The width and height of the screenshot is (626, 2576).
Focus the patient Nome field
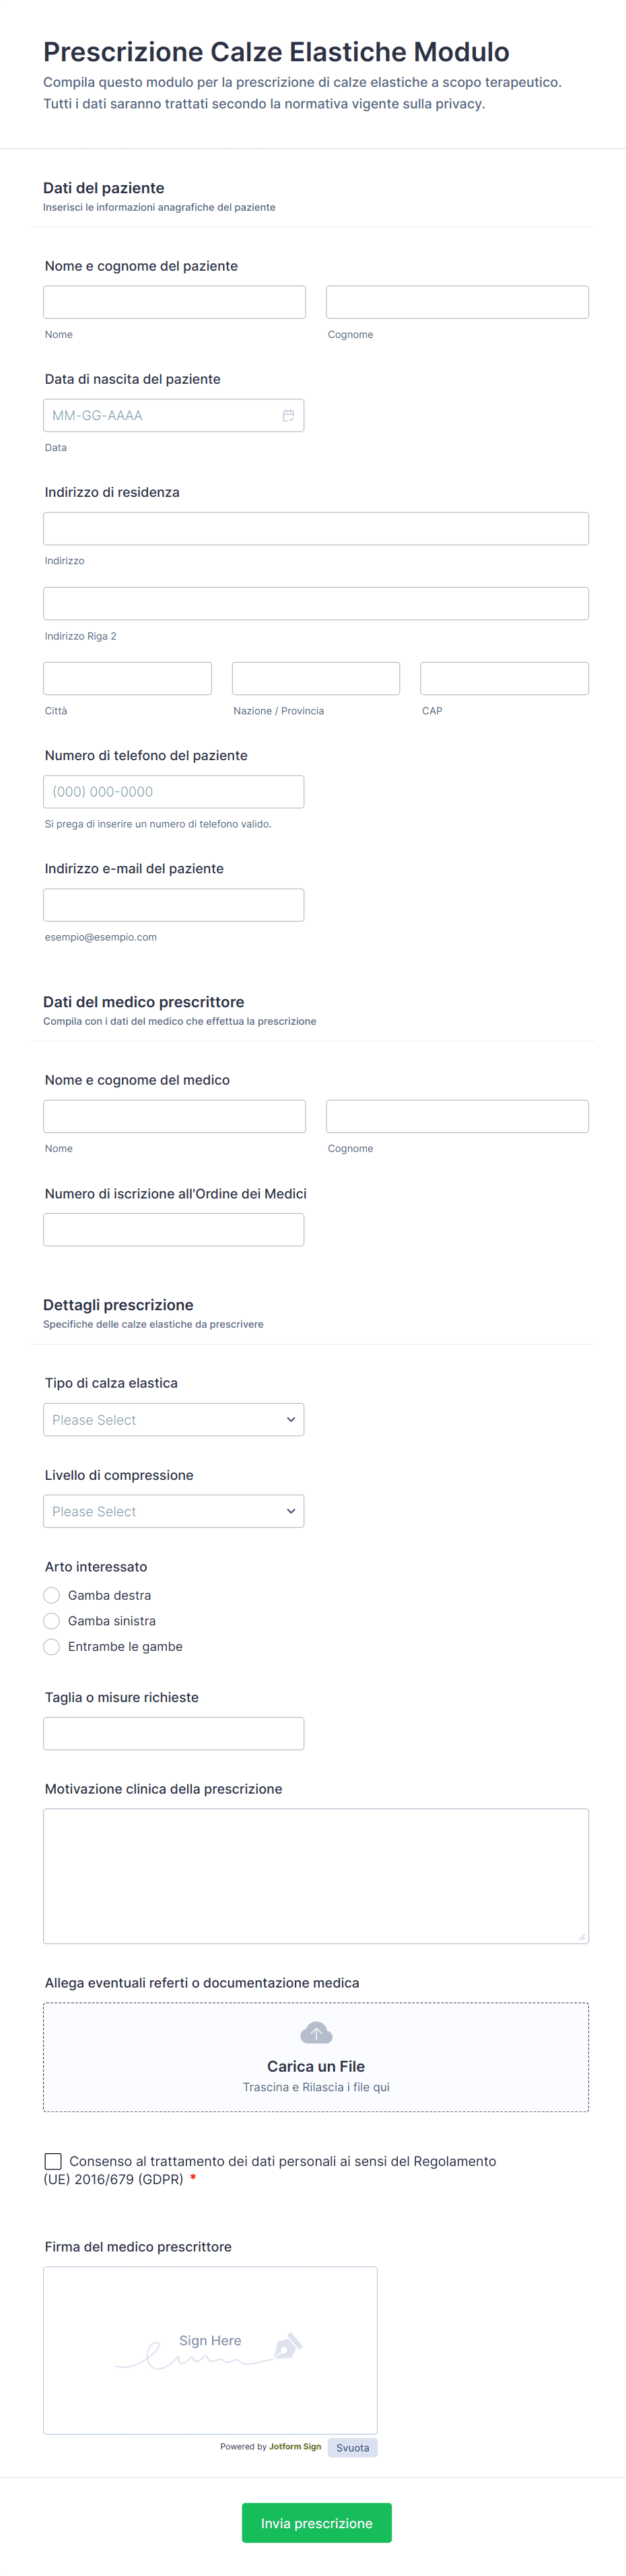[174, 302]
